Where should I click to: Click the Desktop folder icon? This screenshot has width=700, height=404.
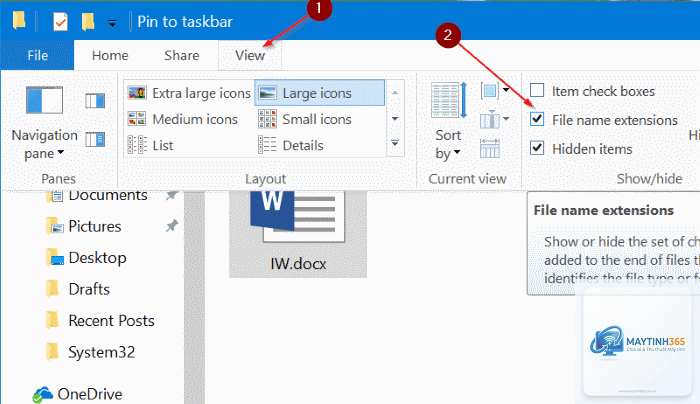click(x=55, y=258)
